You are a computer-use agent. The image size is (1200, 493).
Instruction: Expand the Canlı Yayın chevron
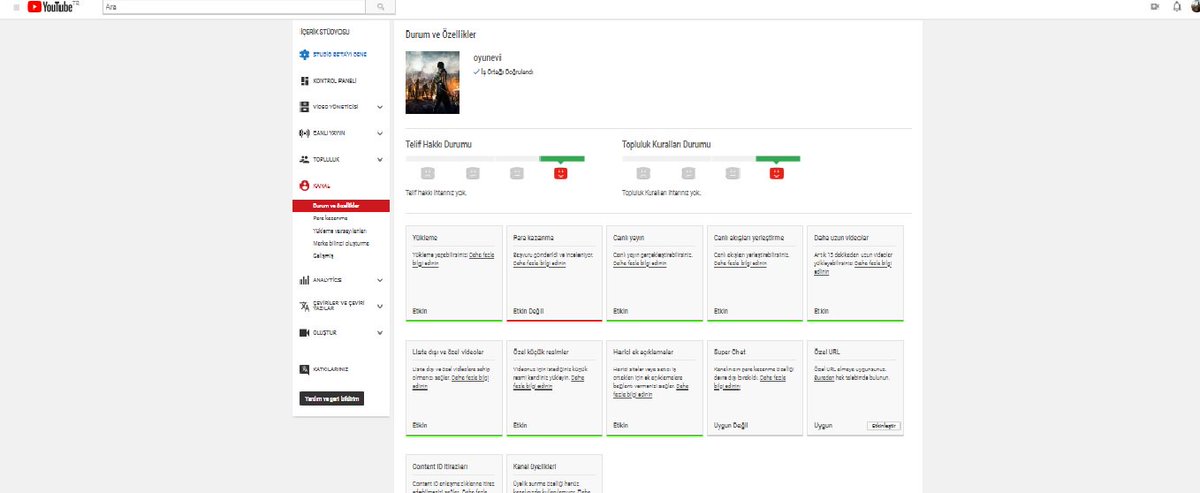(380, 132)
